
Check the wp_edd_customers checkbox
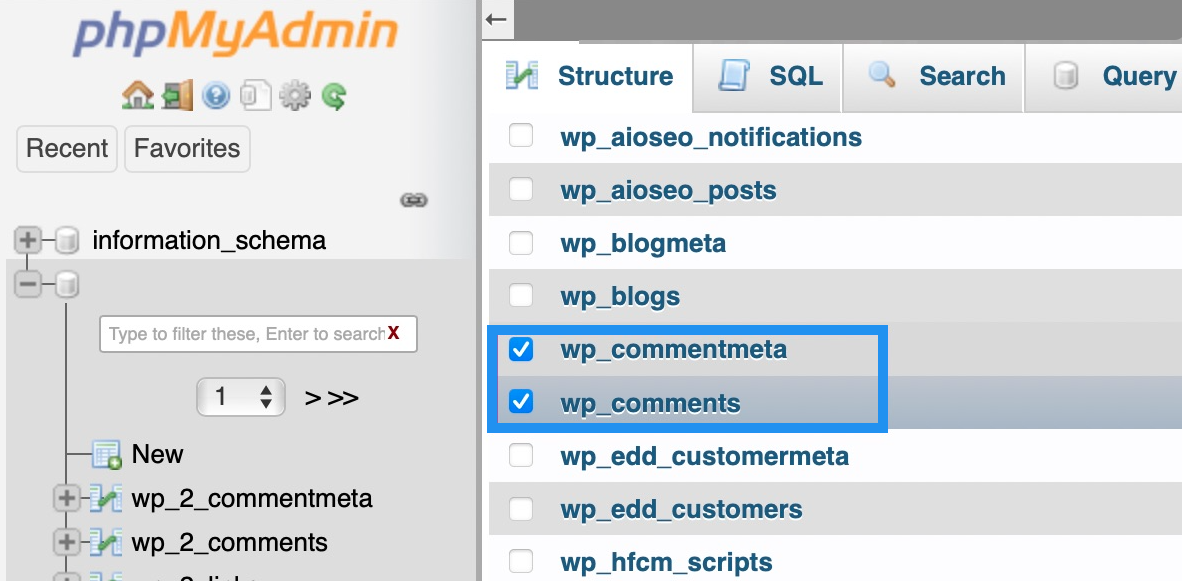[521, 509]
